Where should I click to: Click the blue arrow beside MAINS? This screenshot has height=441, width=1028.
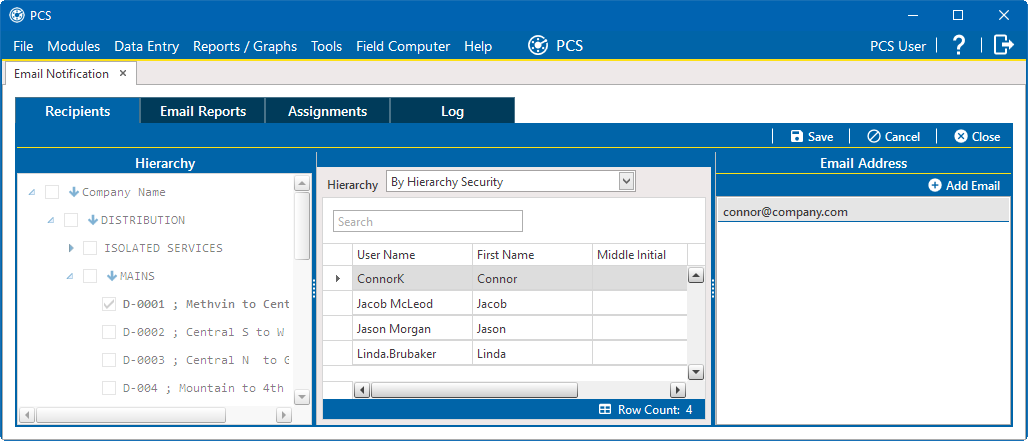pyautogui.click(x=112, y=276)
